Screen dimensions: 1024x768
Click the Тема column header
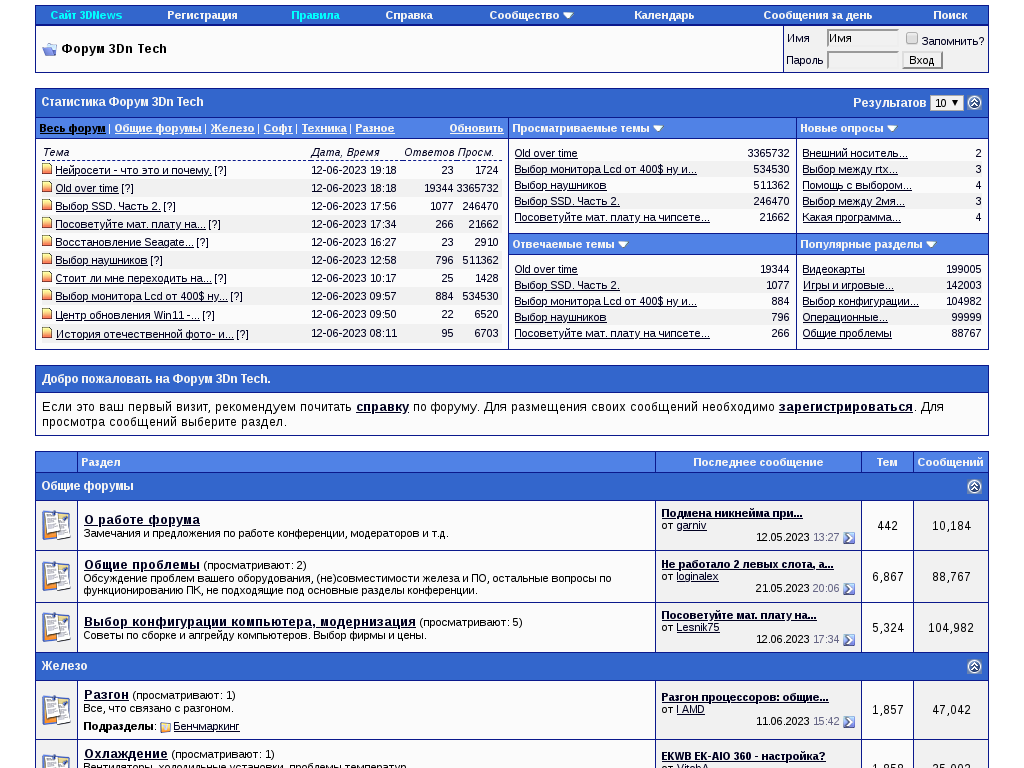56,152
